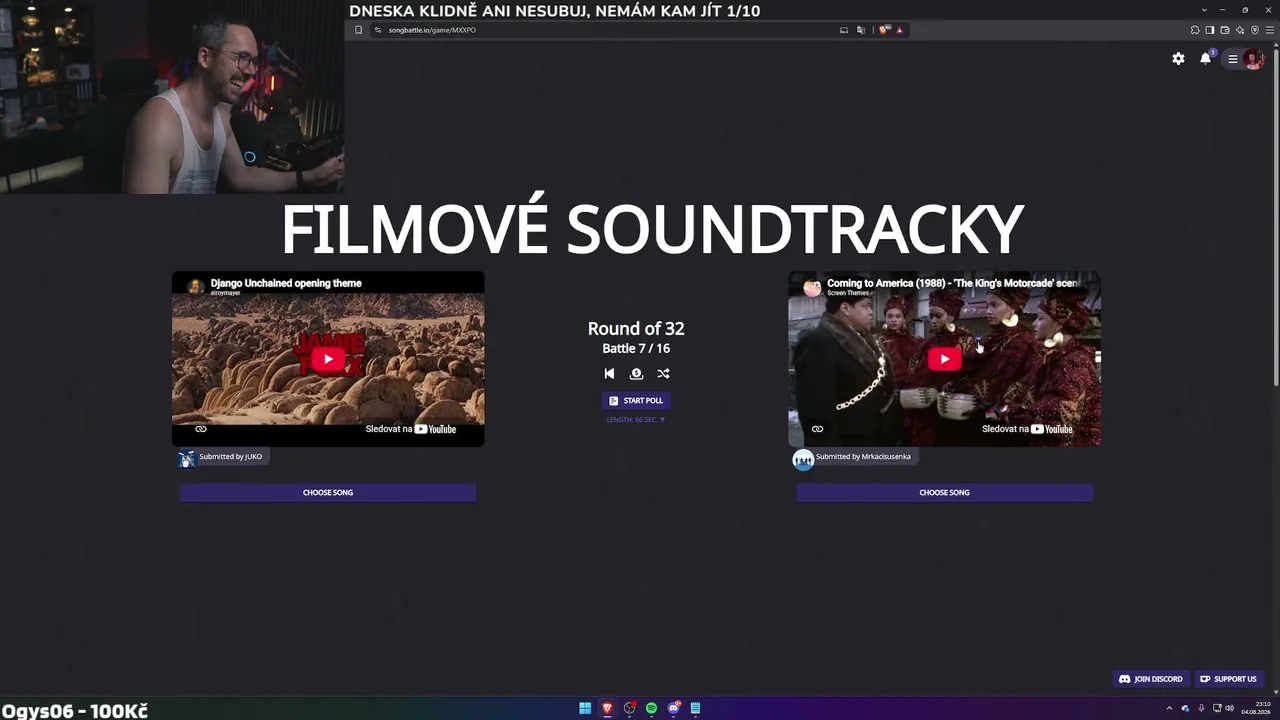
Task: Toggle the browser sidebar panel
Action: click(x=1209, y=30)
